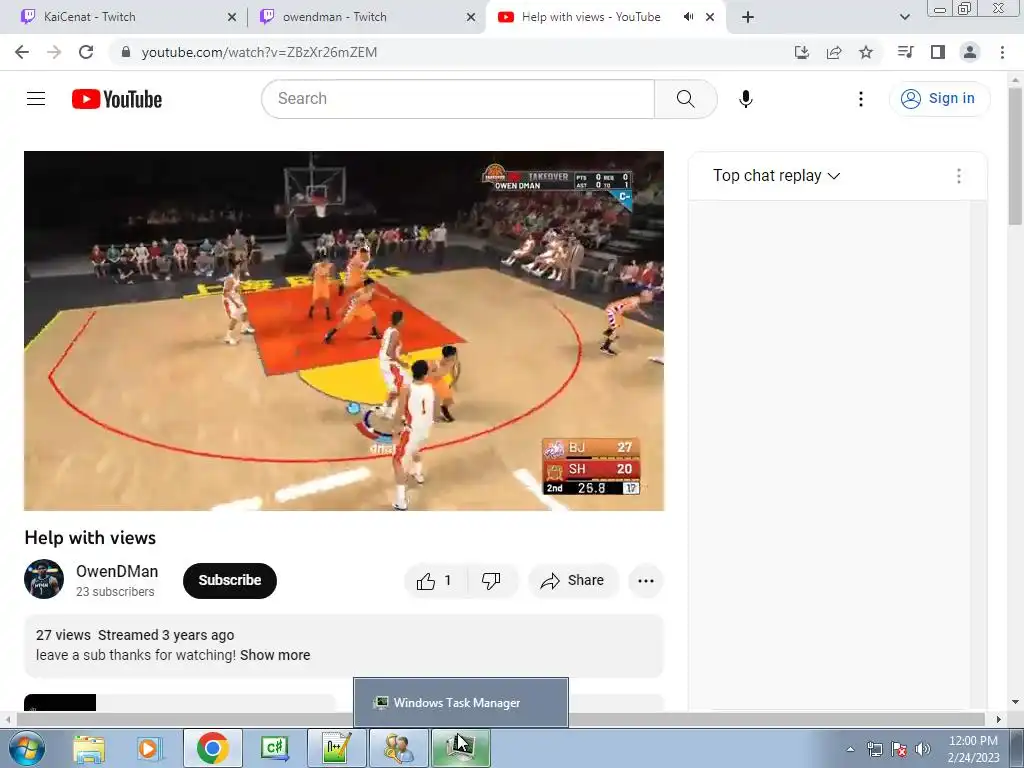Bookmark this page with star
The image size is (1024, 768).
point(866,52)
